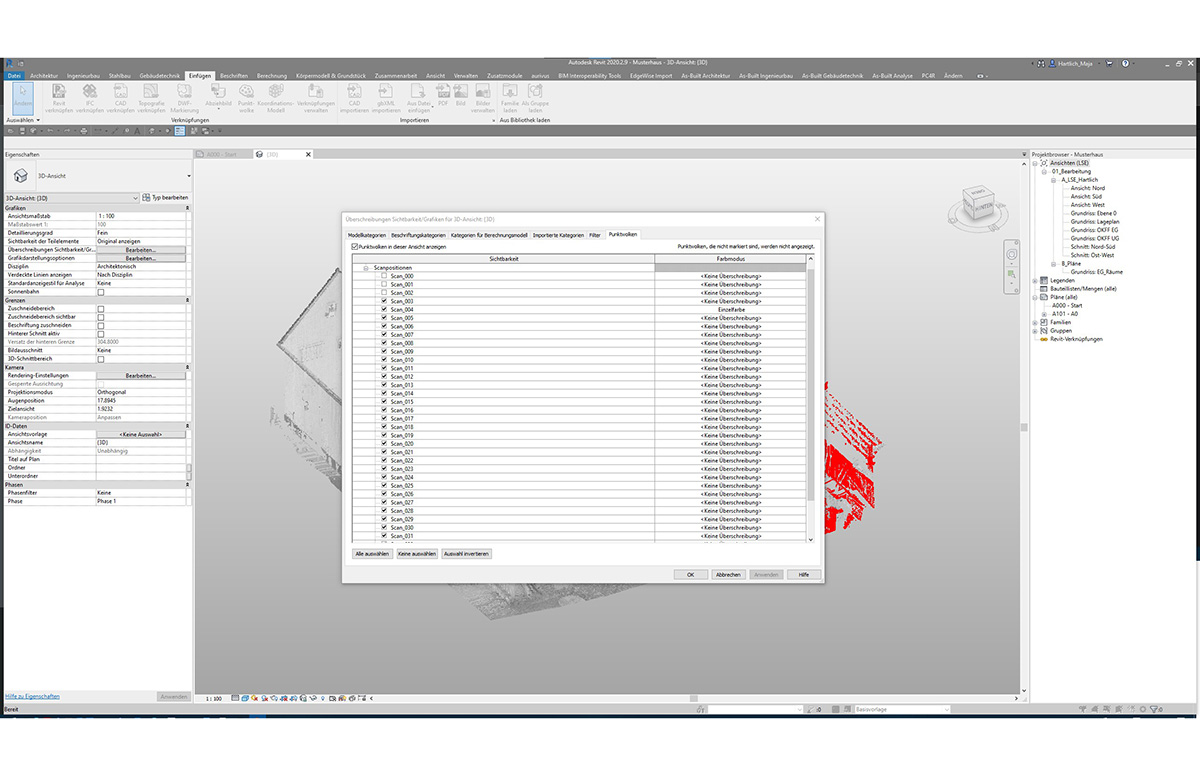Enable Punktwolken in dieser Ansicht anzeigen
This screenshot has height=776, width=1200.
[353, 246]
